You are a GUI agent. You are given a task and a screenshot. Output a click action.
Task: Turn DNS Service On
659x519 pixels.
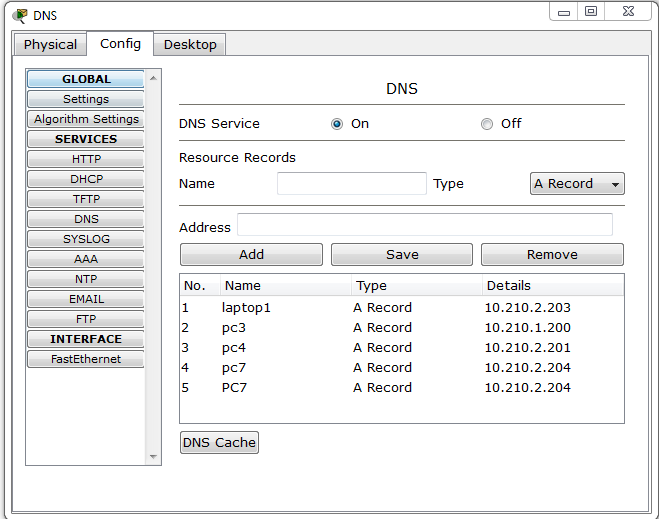click(337, 124)
